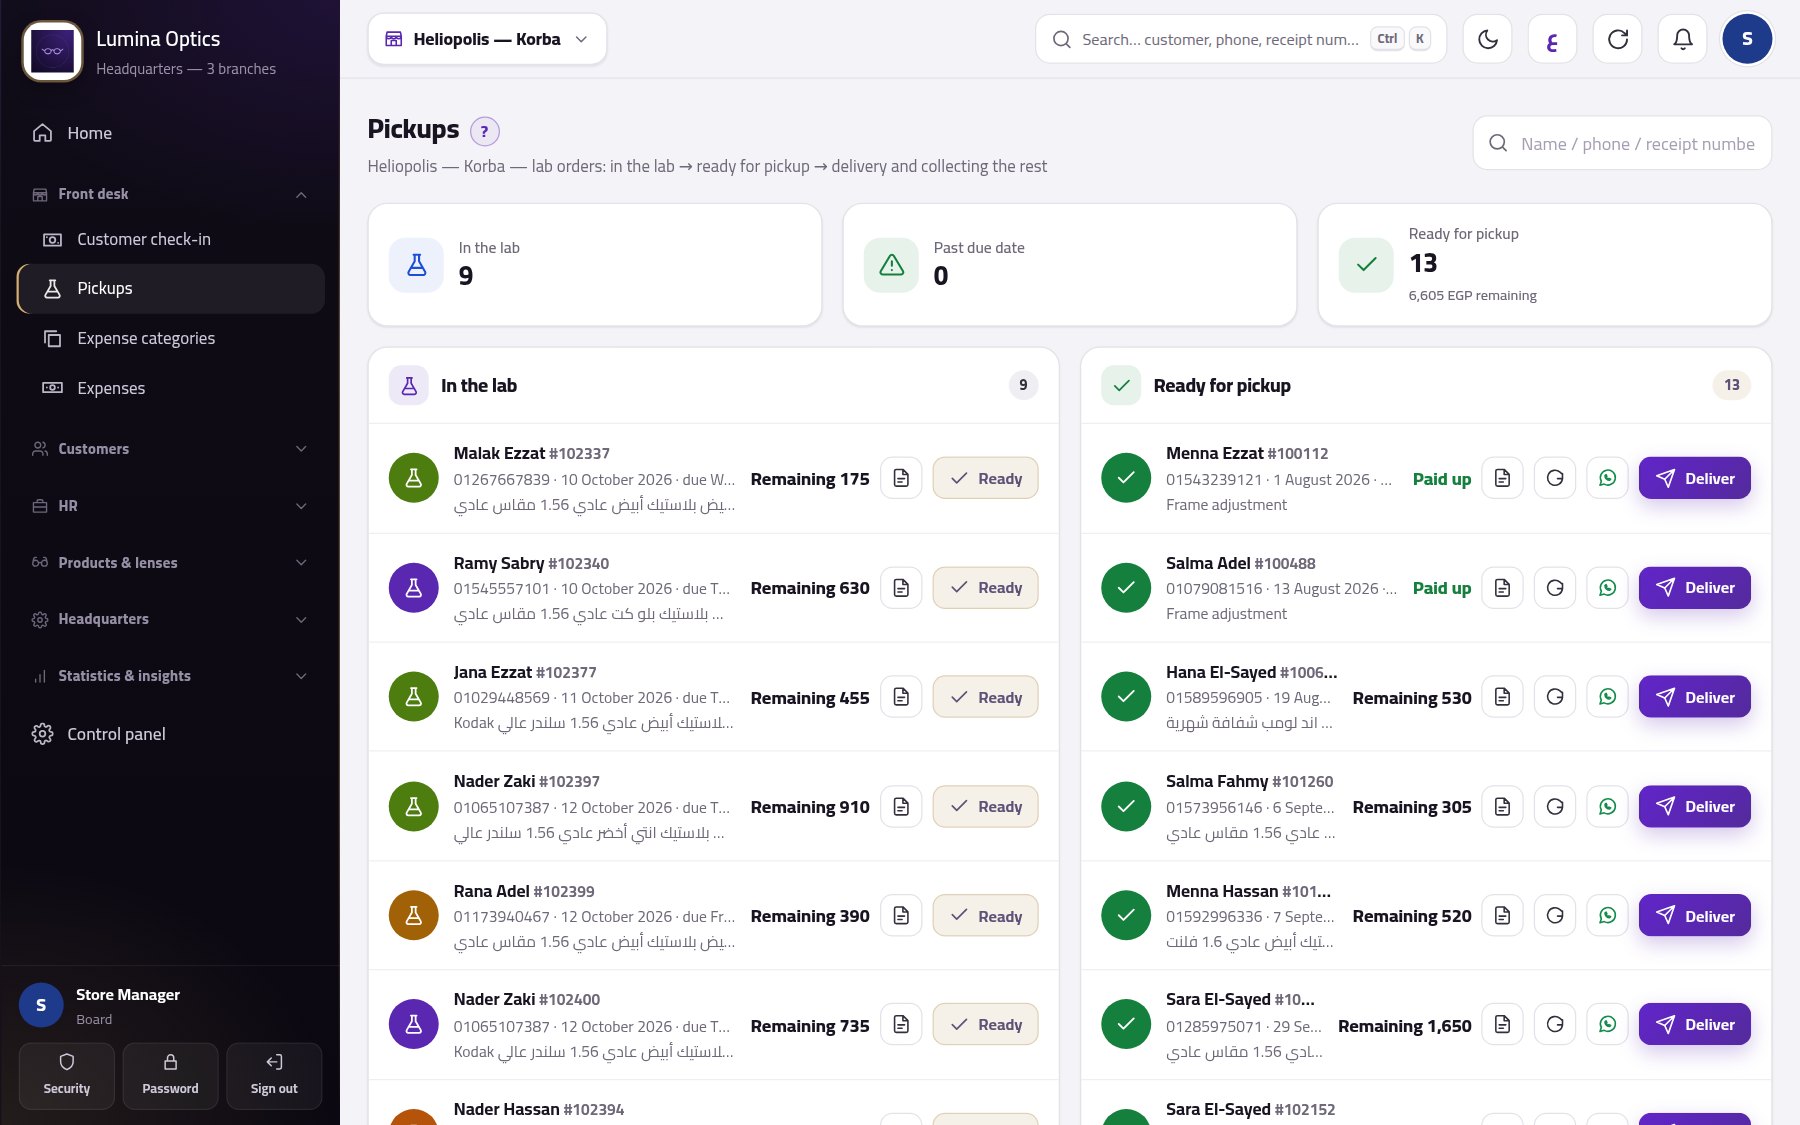Viewport: 1800px width, 1125px height.
Task: Click the Past due date card
Action: [1070, 265]
